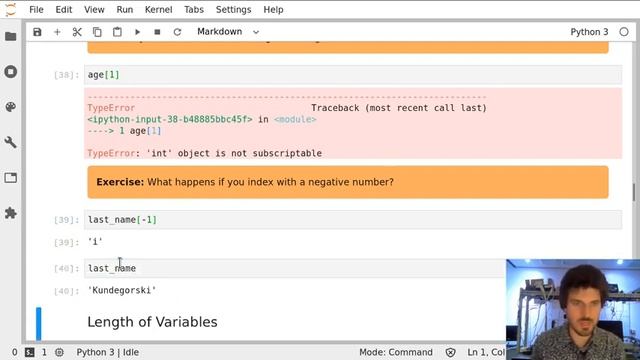Open the Kernel menu
The width and height of the screenshot is (640, 360).
tap(158, 9)
